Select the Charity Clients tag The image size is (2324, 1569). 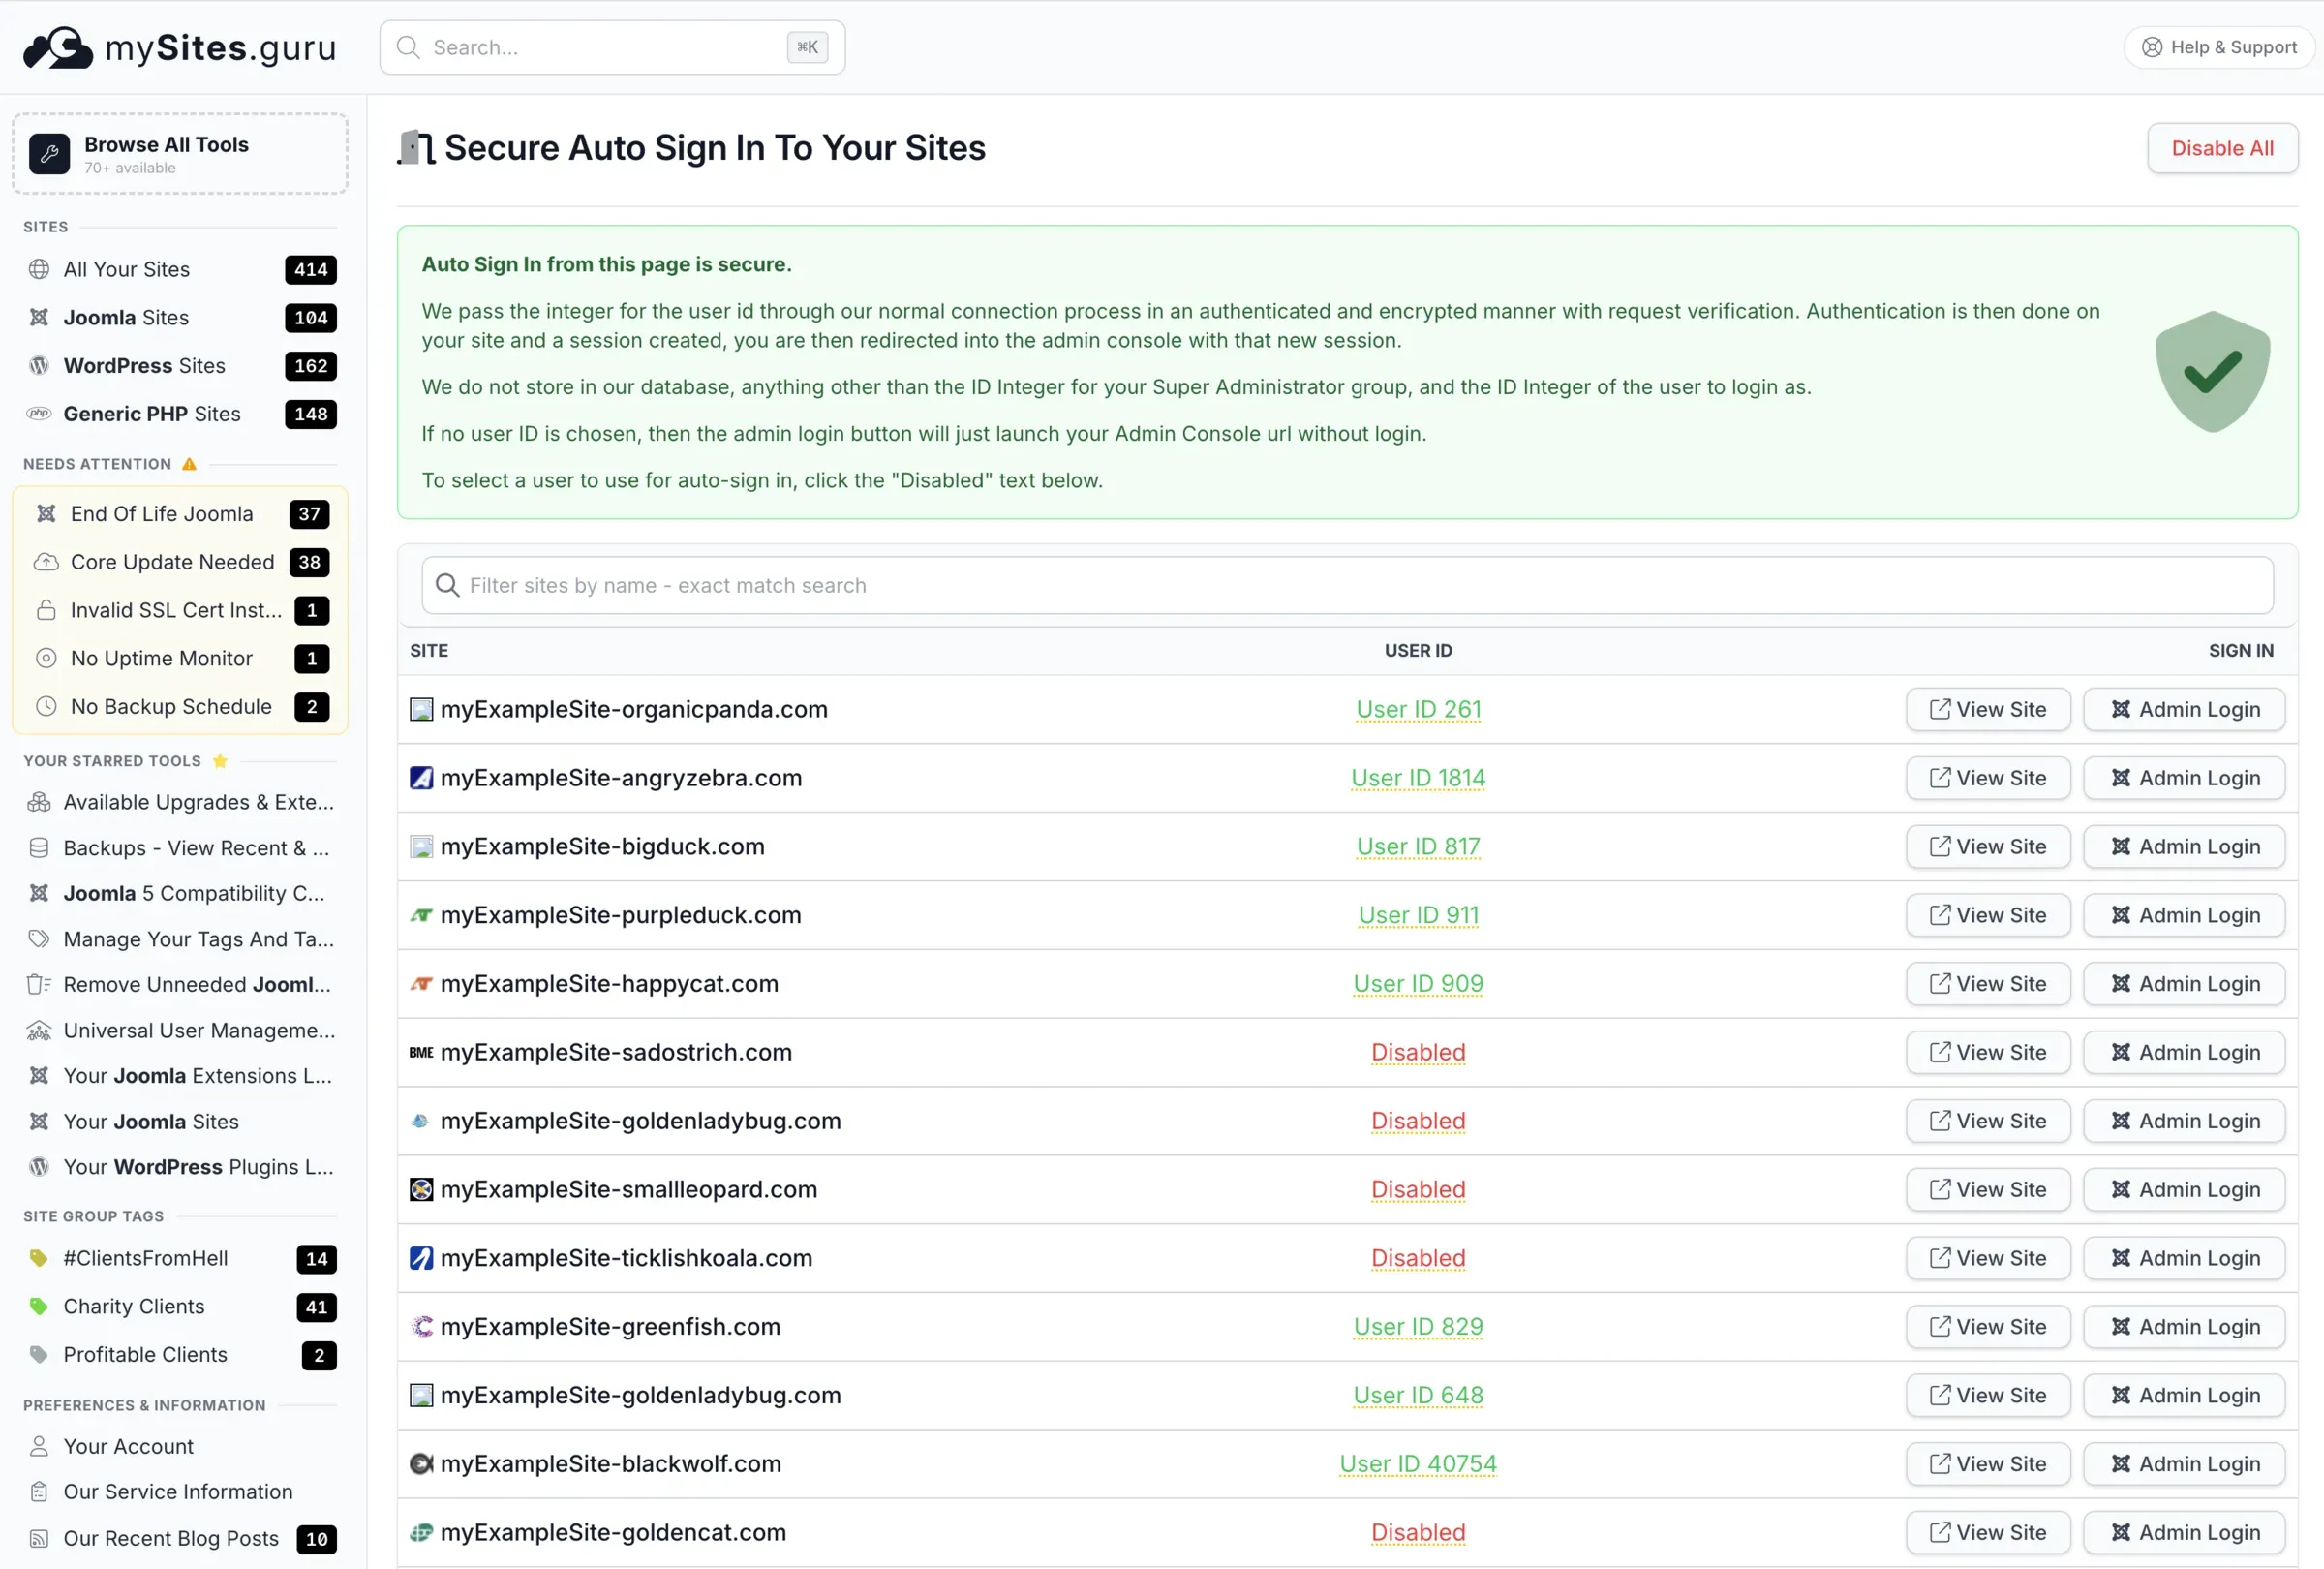coord(133,1306)
